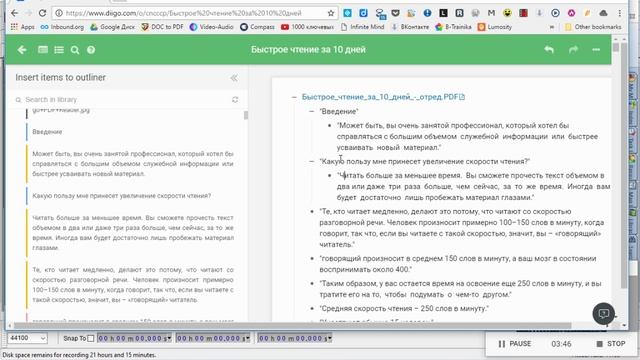Open the outline list icon in green header
Viewport: 640px width, 360px height.
point(59,50)
